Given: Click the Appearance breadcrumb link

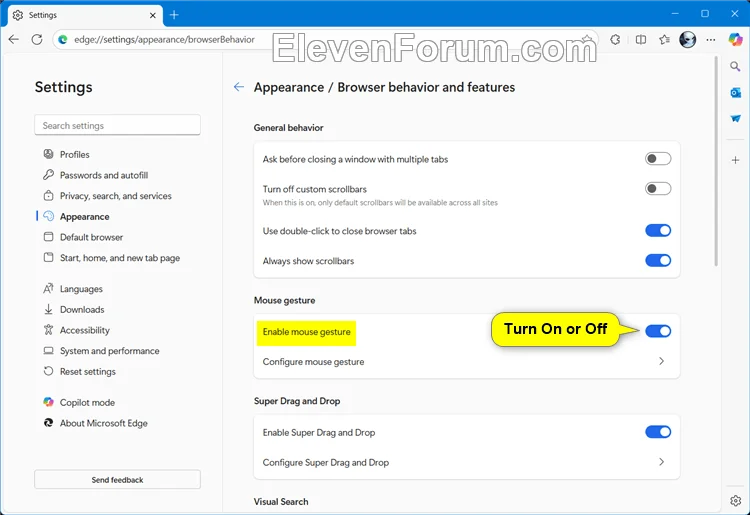Looking at the screenshot, I should pyautogui.click(x=289, y=88).
